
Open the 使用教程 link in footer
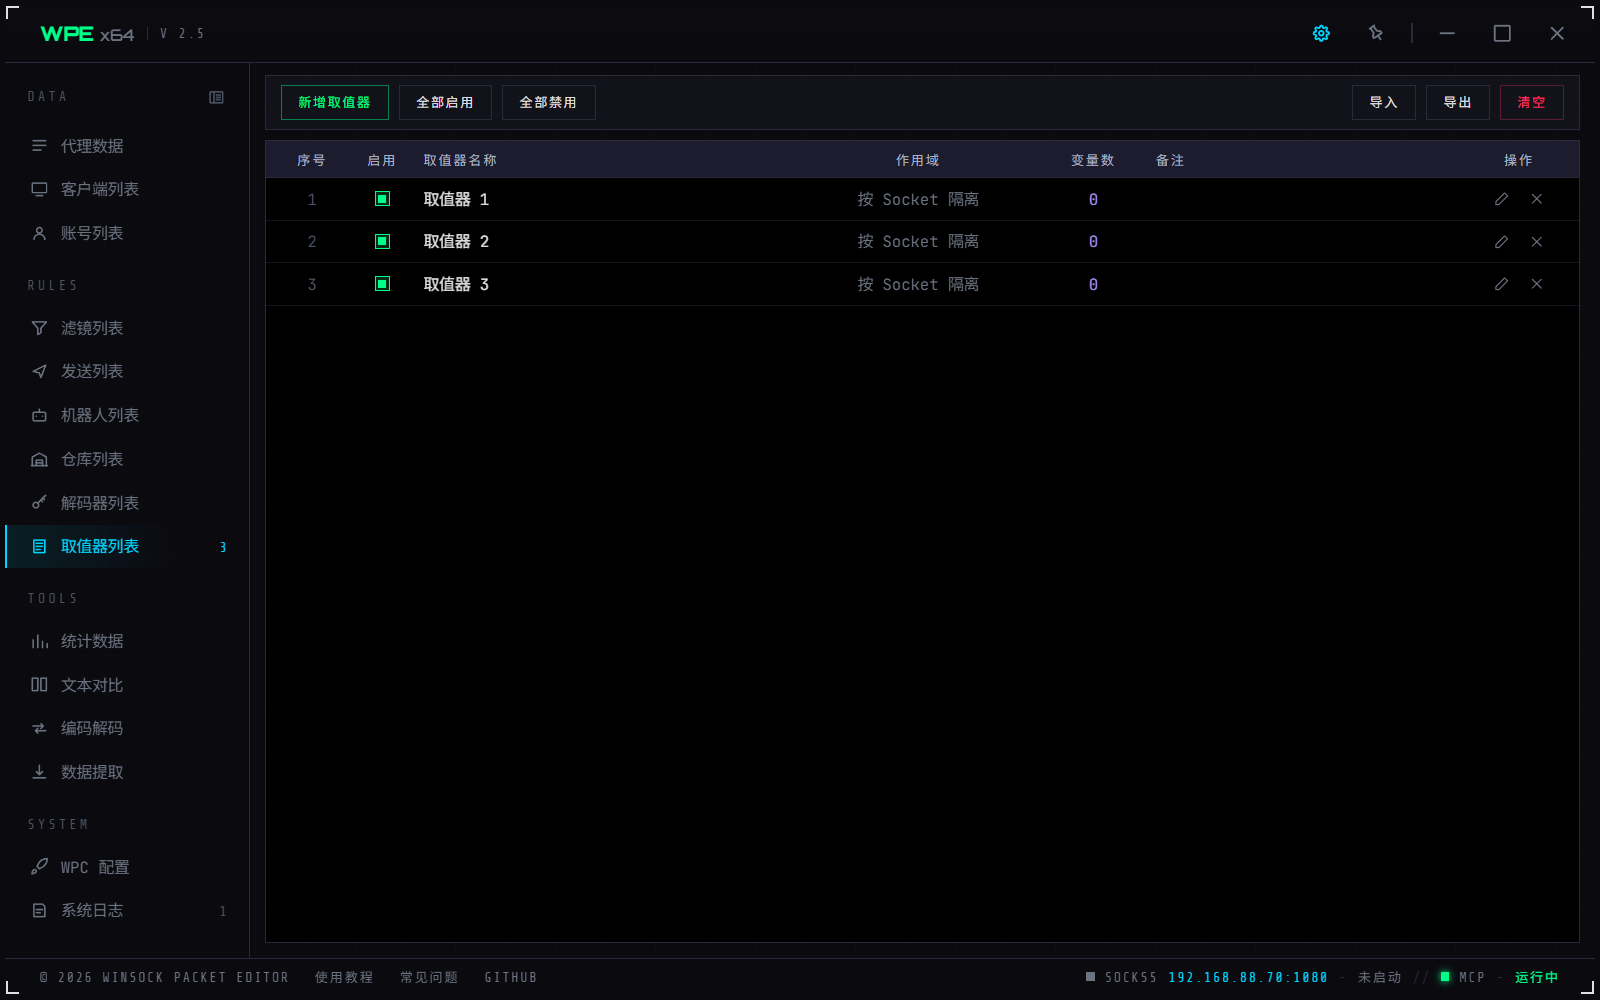tap(344, 977)
